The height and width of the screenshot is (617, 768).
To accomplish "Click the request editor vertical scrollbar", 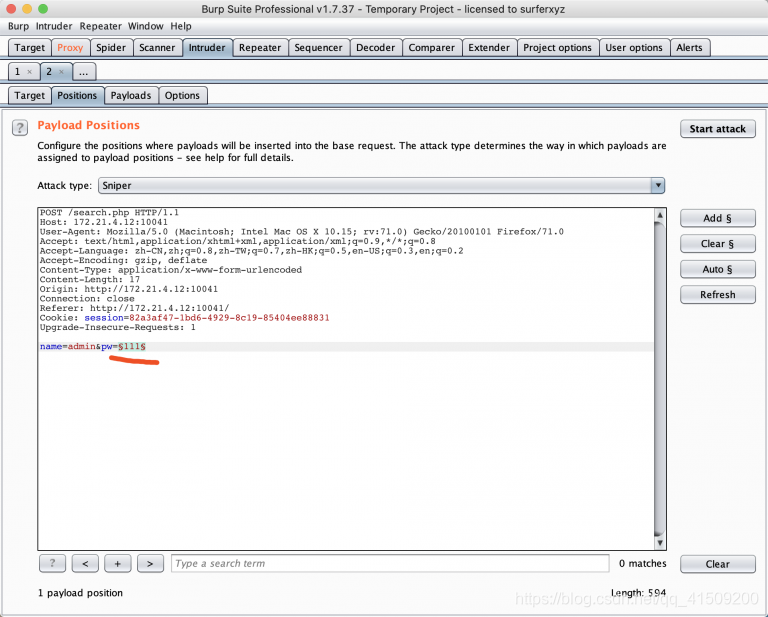I will pyautogui.click(x=660, y=379).
